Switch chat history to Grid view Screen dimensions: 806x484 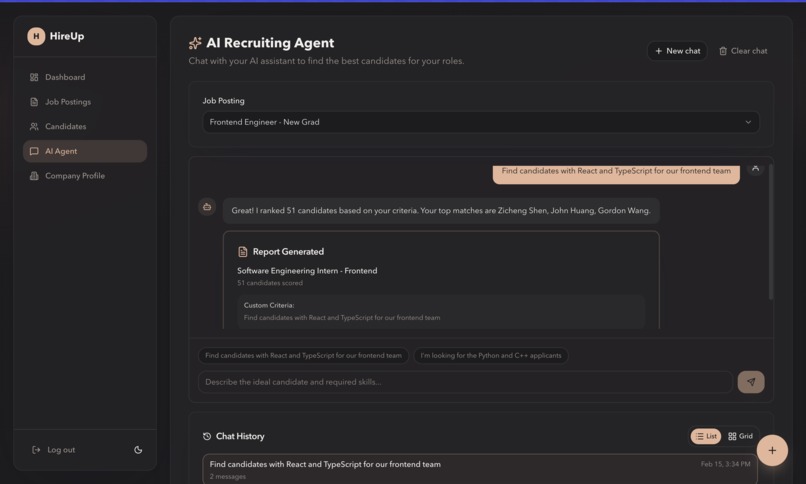point(740,436)
